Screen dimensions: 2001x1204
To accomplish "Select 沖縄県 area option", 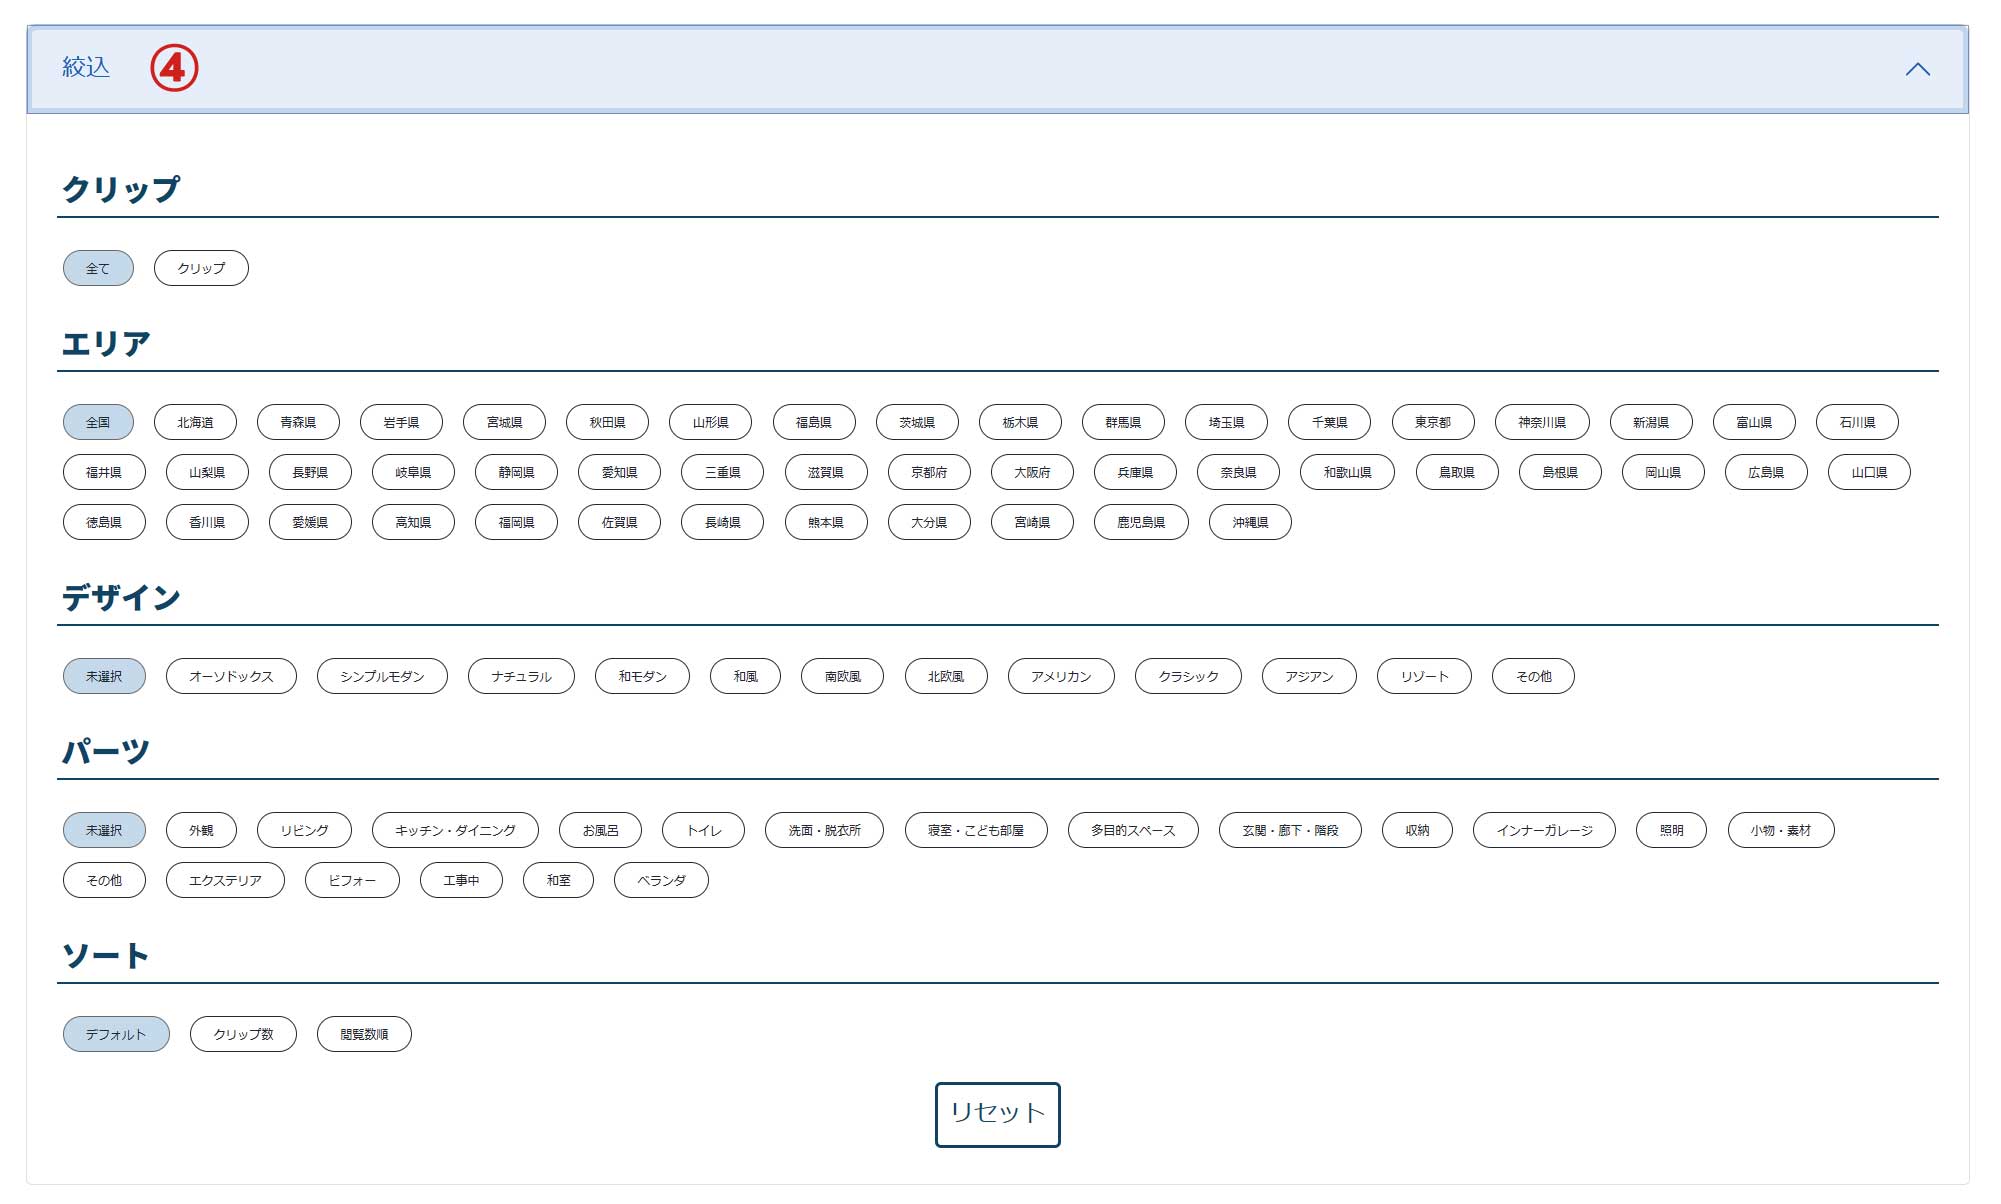I will pyautogui.click(x=1250, y=522).
